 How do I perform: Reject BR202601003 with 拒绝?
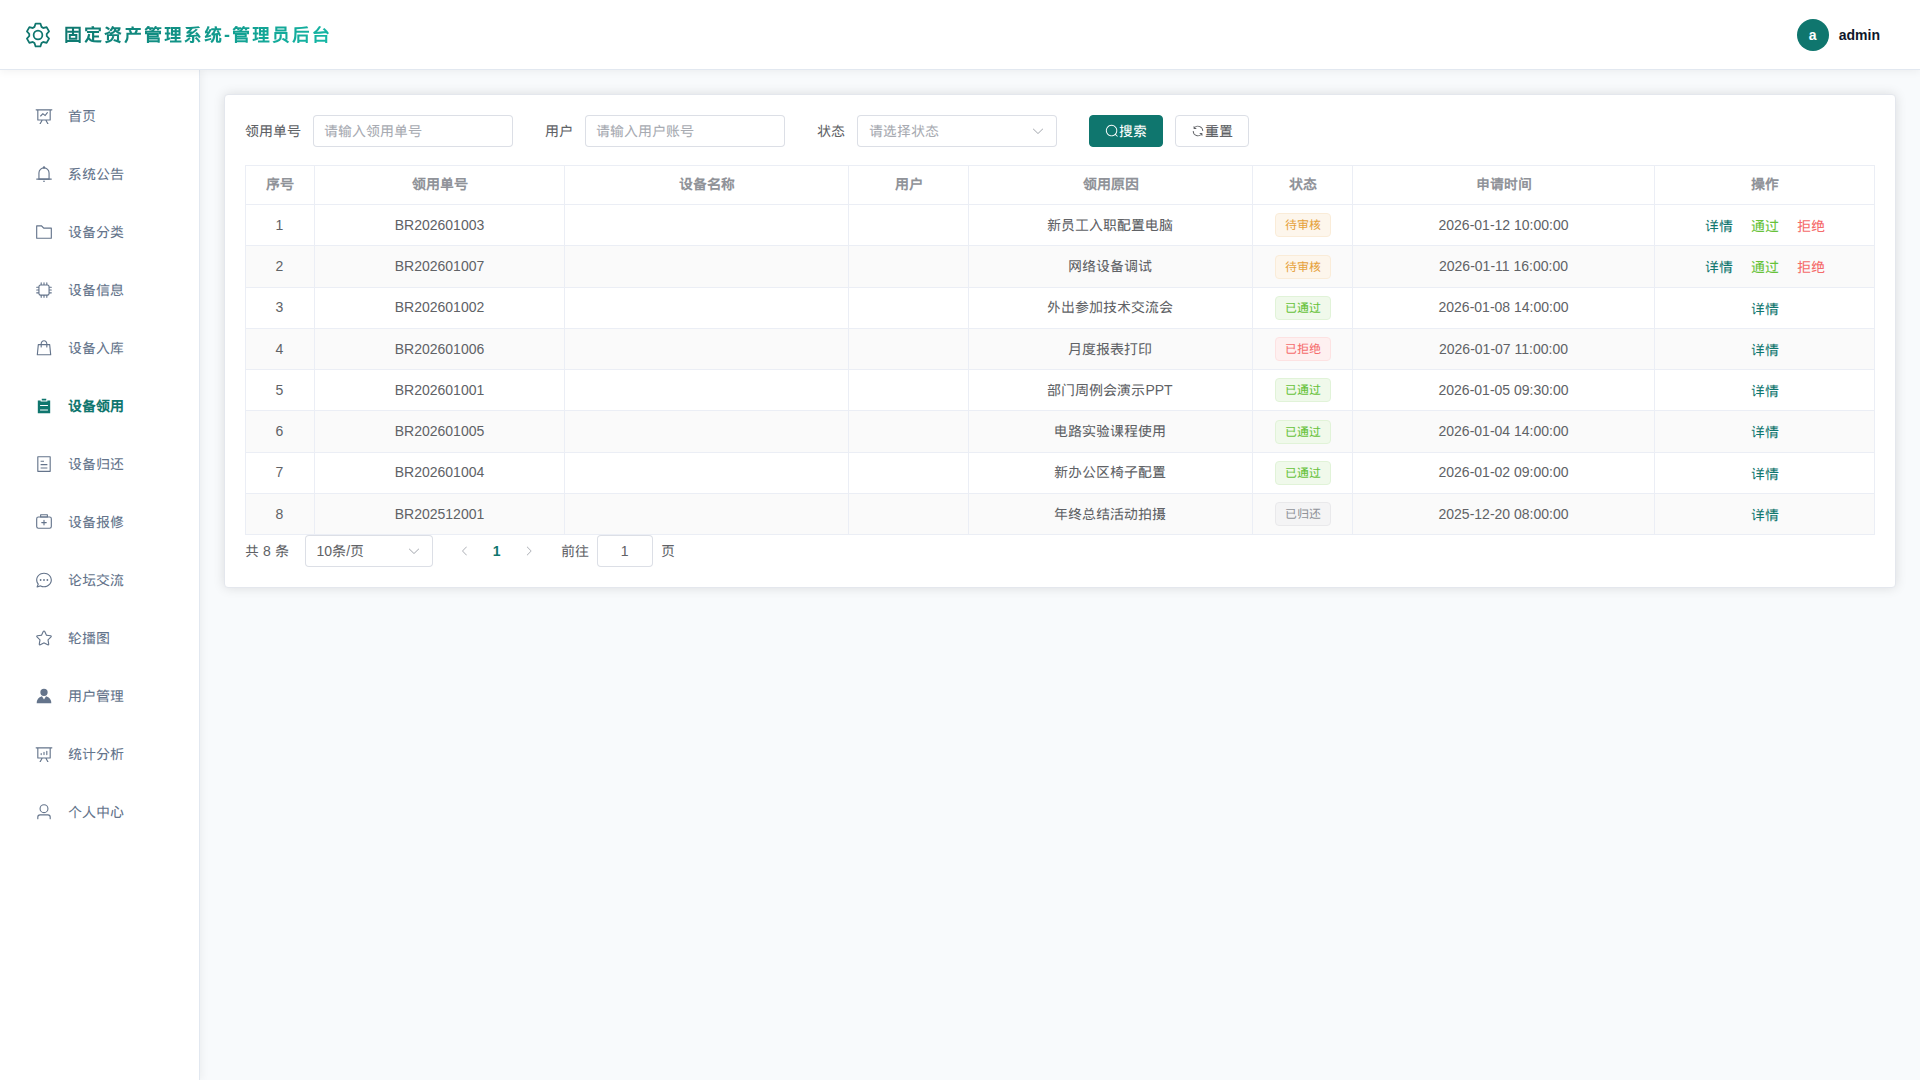coord(1810,226)
